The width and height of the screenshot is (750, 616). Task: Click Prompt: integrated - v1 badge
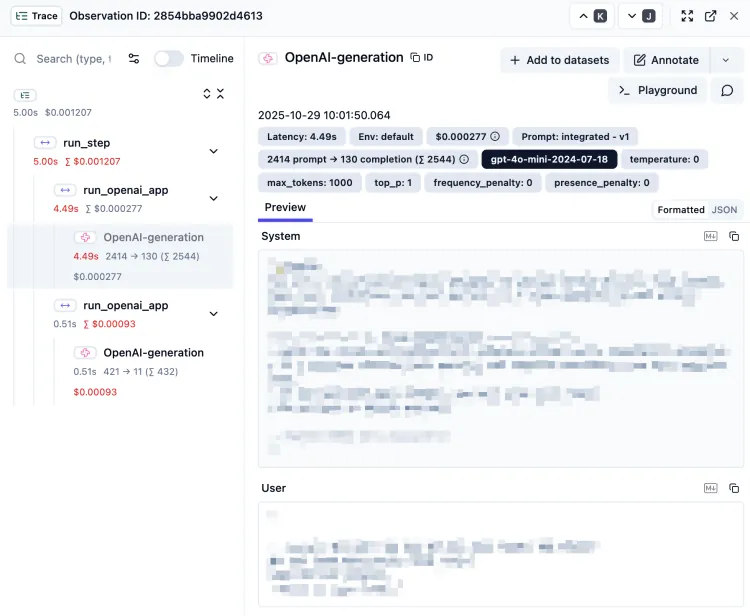click(x=575, y=137)
